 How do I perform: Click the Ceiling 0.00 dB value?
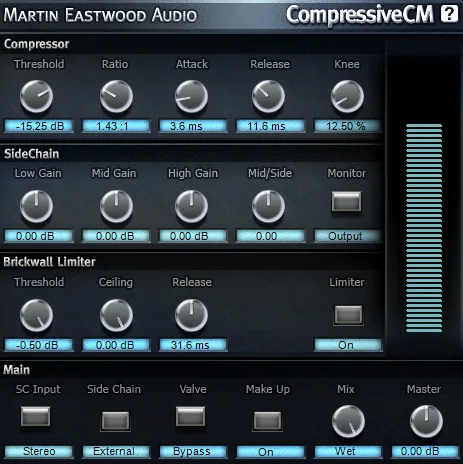coord(116,345)
